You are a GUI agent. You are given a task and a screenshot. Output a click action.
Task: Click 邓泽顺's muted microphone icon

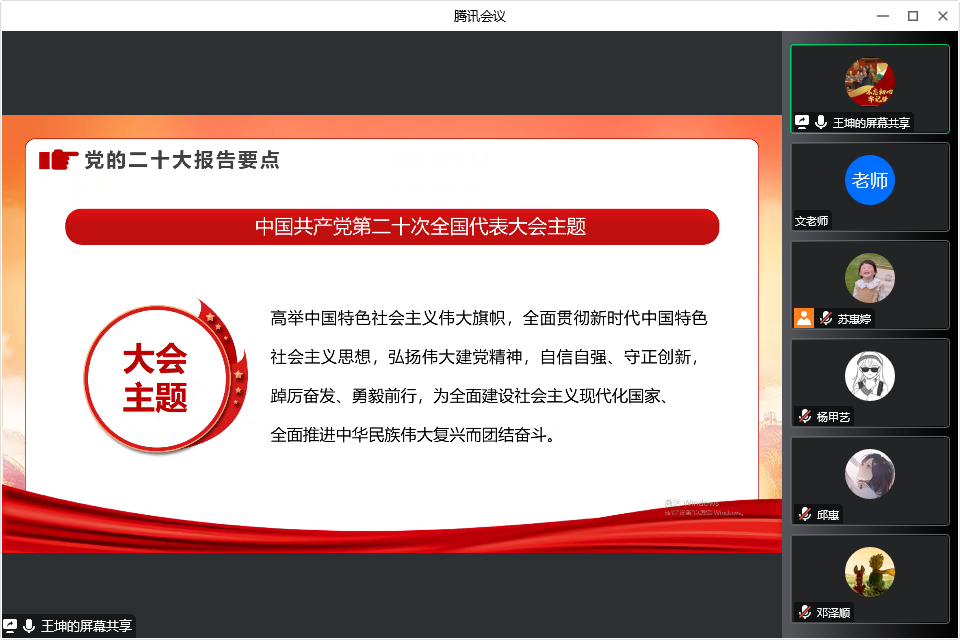tap(805, 612)
